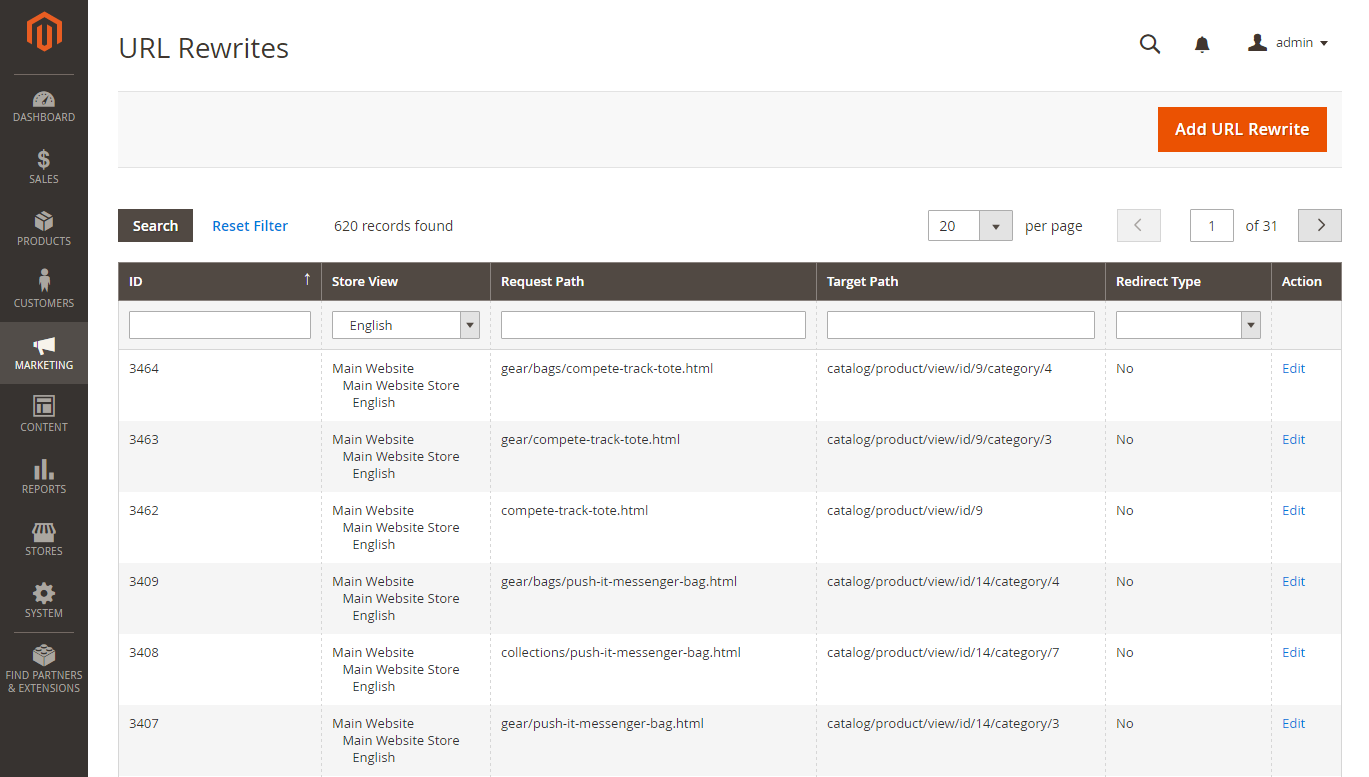Select the gear/bags/compete-track-tote.html request path
Viewport: 1369px width, 777px height.
point(607,368)
